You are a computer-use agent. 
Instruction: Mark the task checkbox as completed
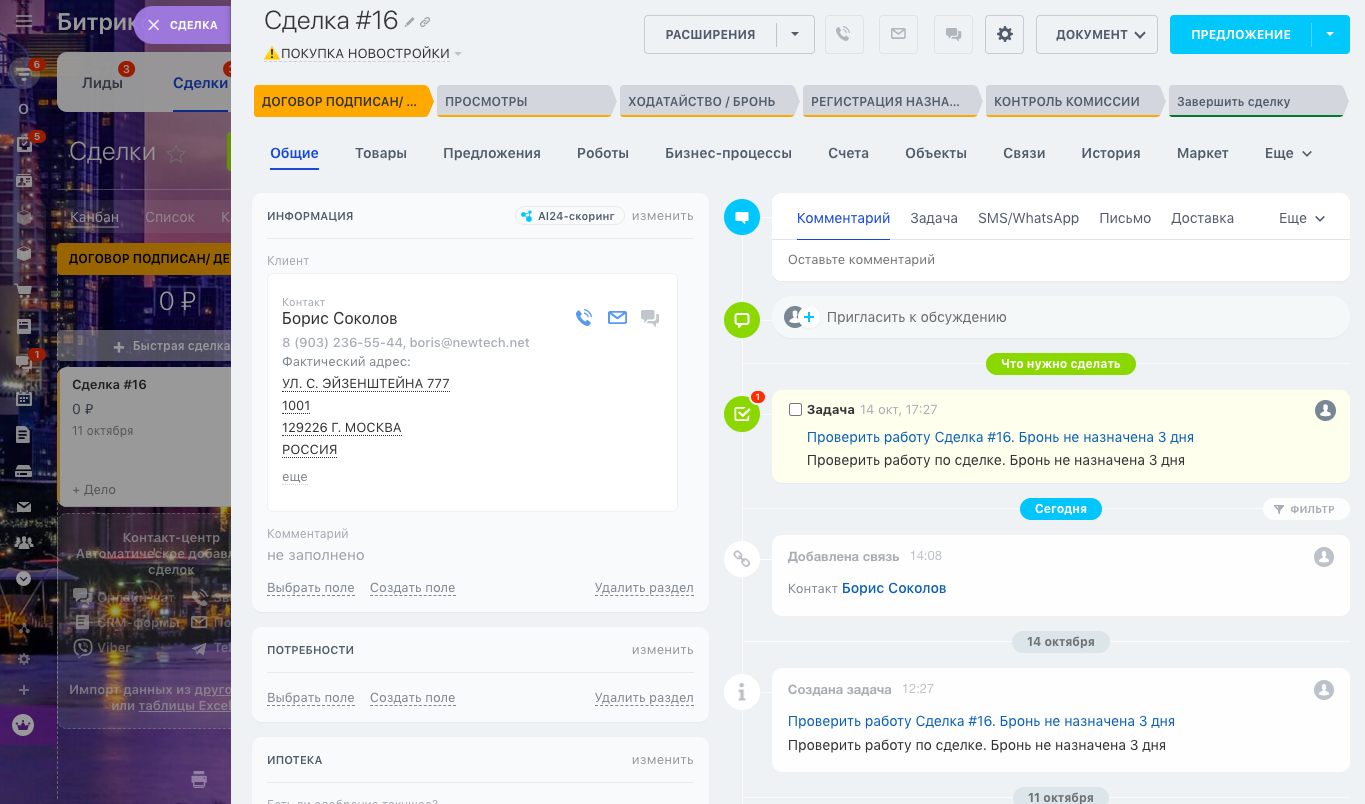pyautogui.click(x=795, y=409)
